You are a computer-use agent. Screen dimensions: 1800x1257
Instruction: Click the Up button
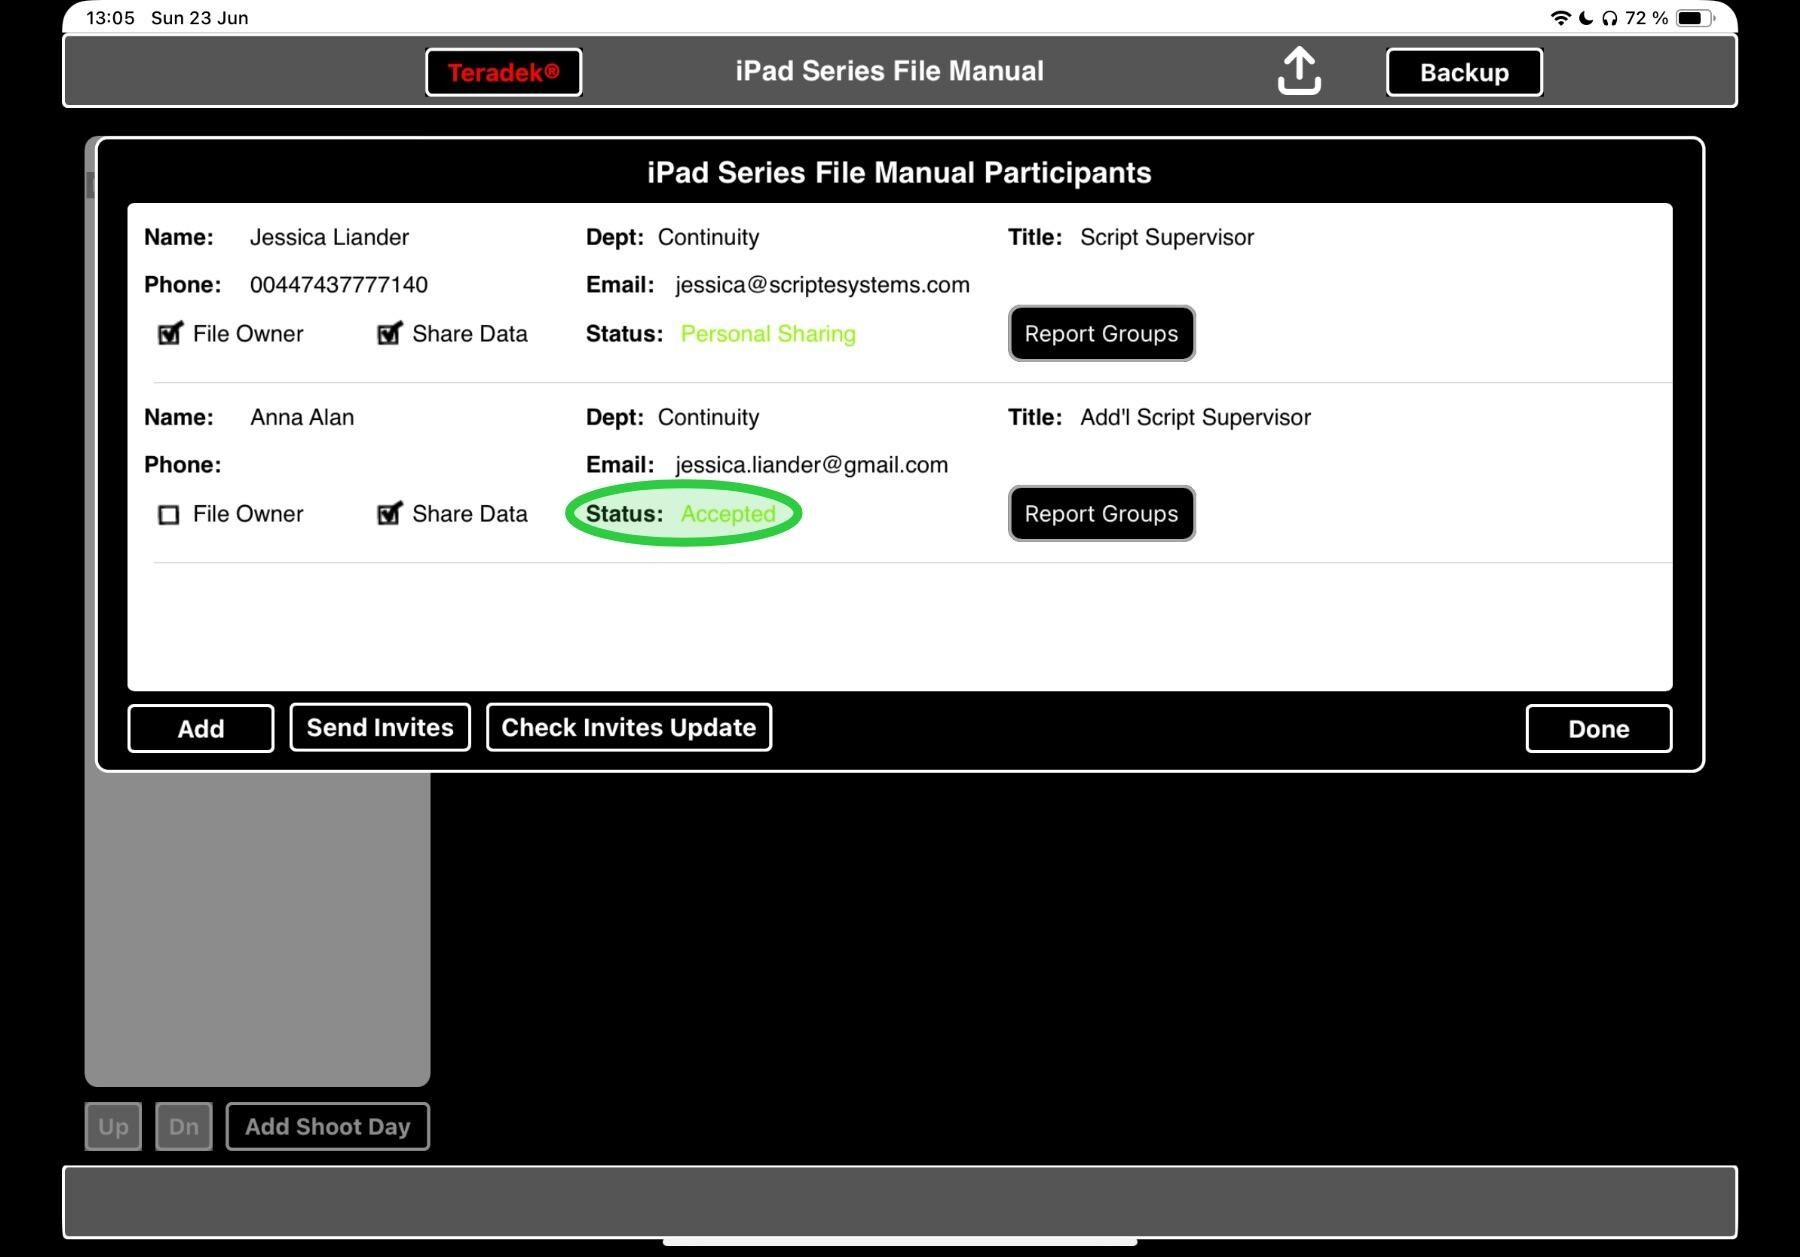(113, 1126)
